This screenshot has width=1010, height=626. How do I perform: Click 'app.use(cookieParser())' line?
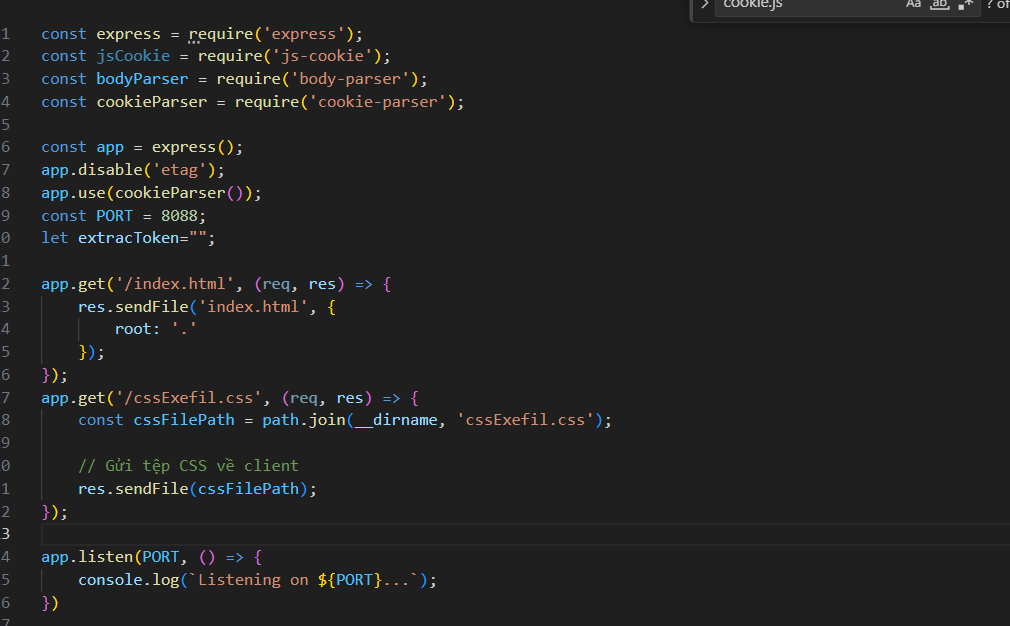tap(151, 193)
